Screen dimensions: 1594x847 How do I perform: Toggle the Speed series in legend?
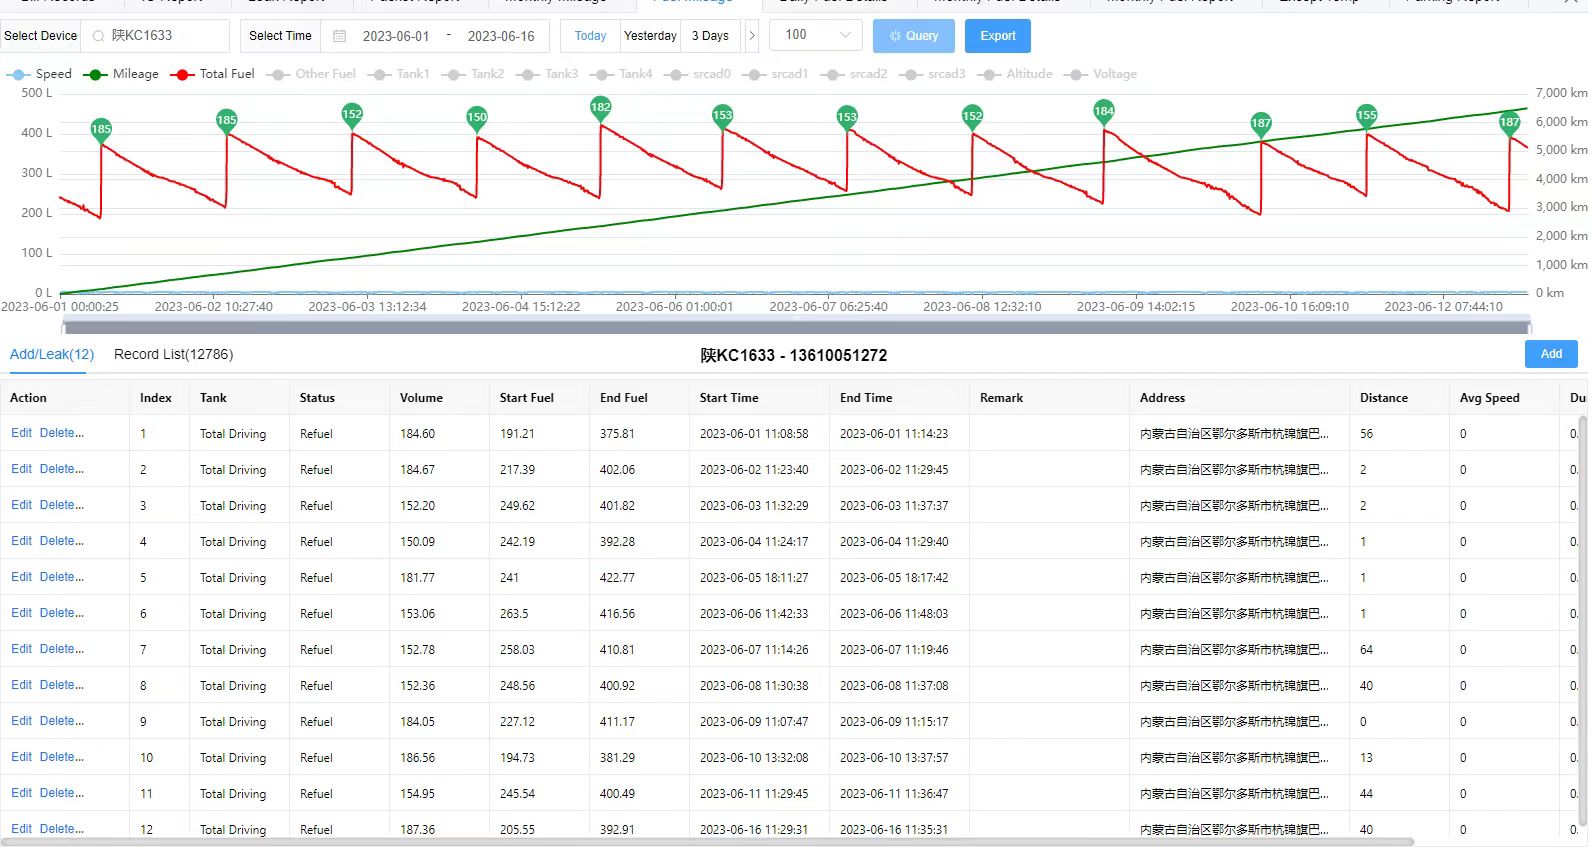click(40, 74)
